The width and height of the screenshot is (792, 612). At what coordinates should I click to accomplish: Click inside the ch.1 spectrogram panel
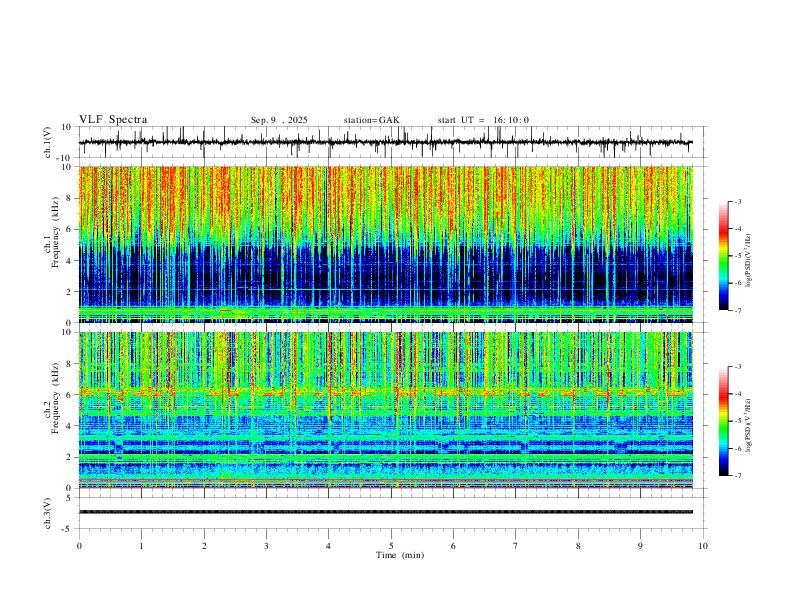385,244
